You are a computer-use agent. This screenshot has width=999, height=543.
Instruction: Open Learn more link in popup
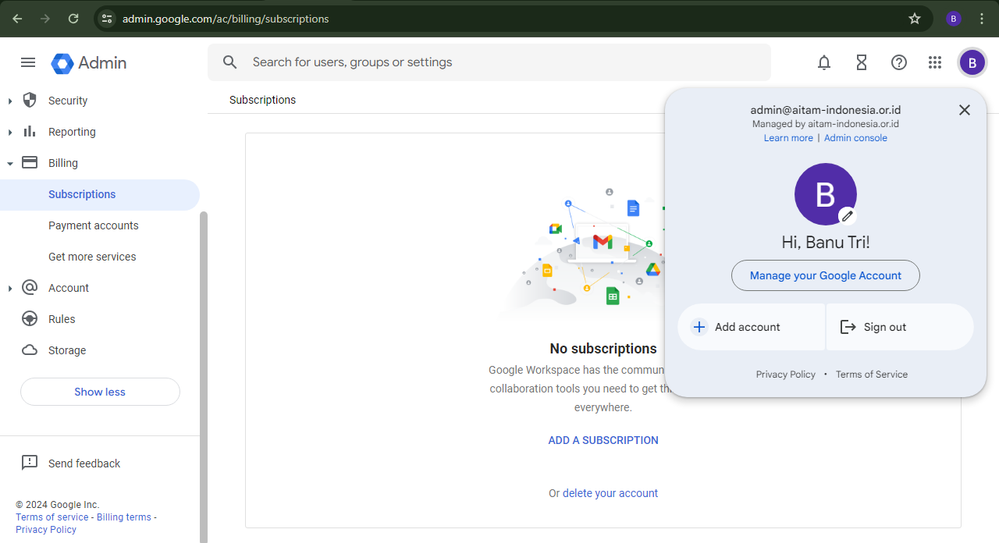coord(788,138)
